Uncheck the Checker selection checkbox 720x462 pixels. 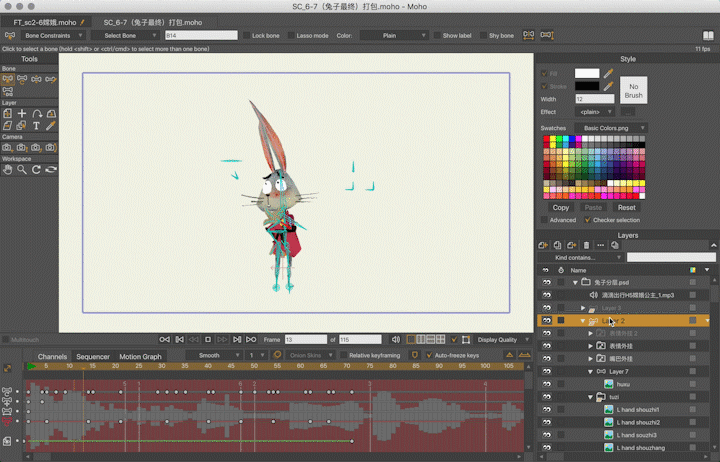click(x=587, y=220)
